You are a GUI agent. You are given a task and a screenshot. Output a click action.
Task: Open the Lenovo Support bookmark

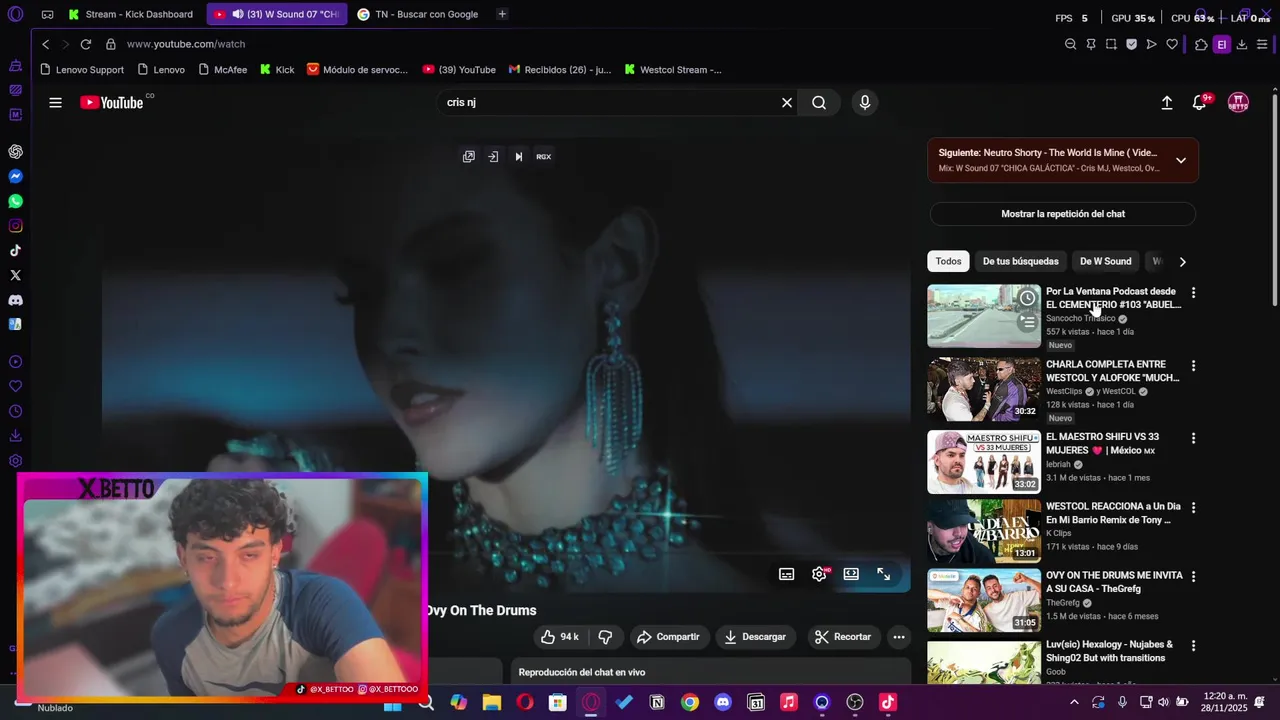82,70
